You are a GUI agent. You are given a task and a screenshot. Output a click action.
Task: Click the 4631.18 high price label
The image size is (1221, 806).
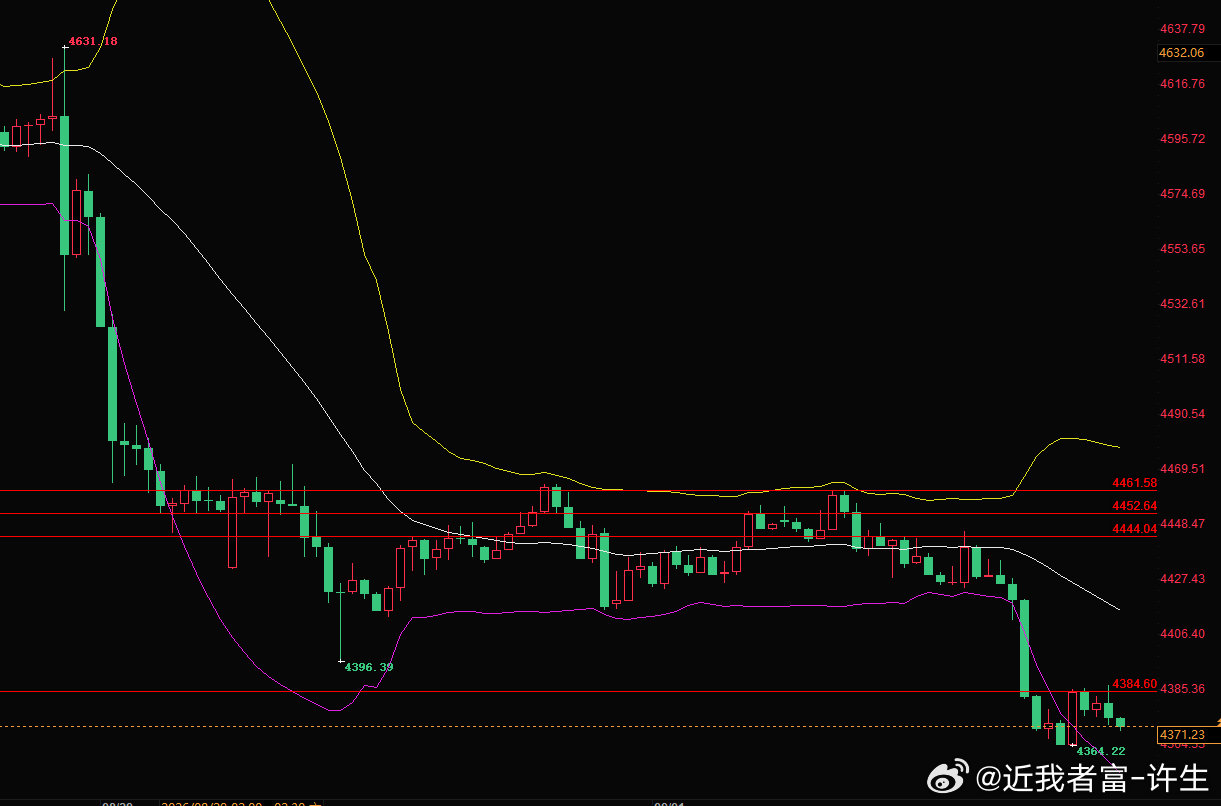[x=93, y=42]
